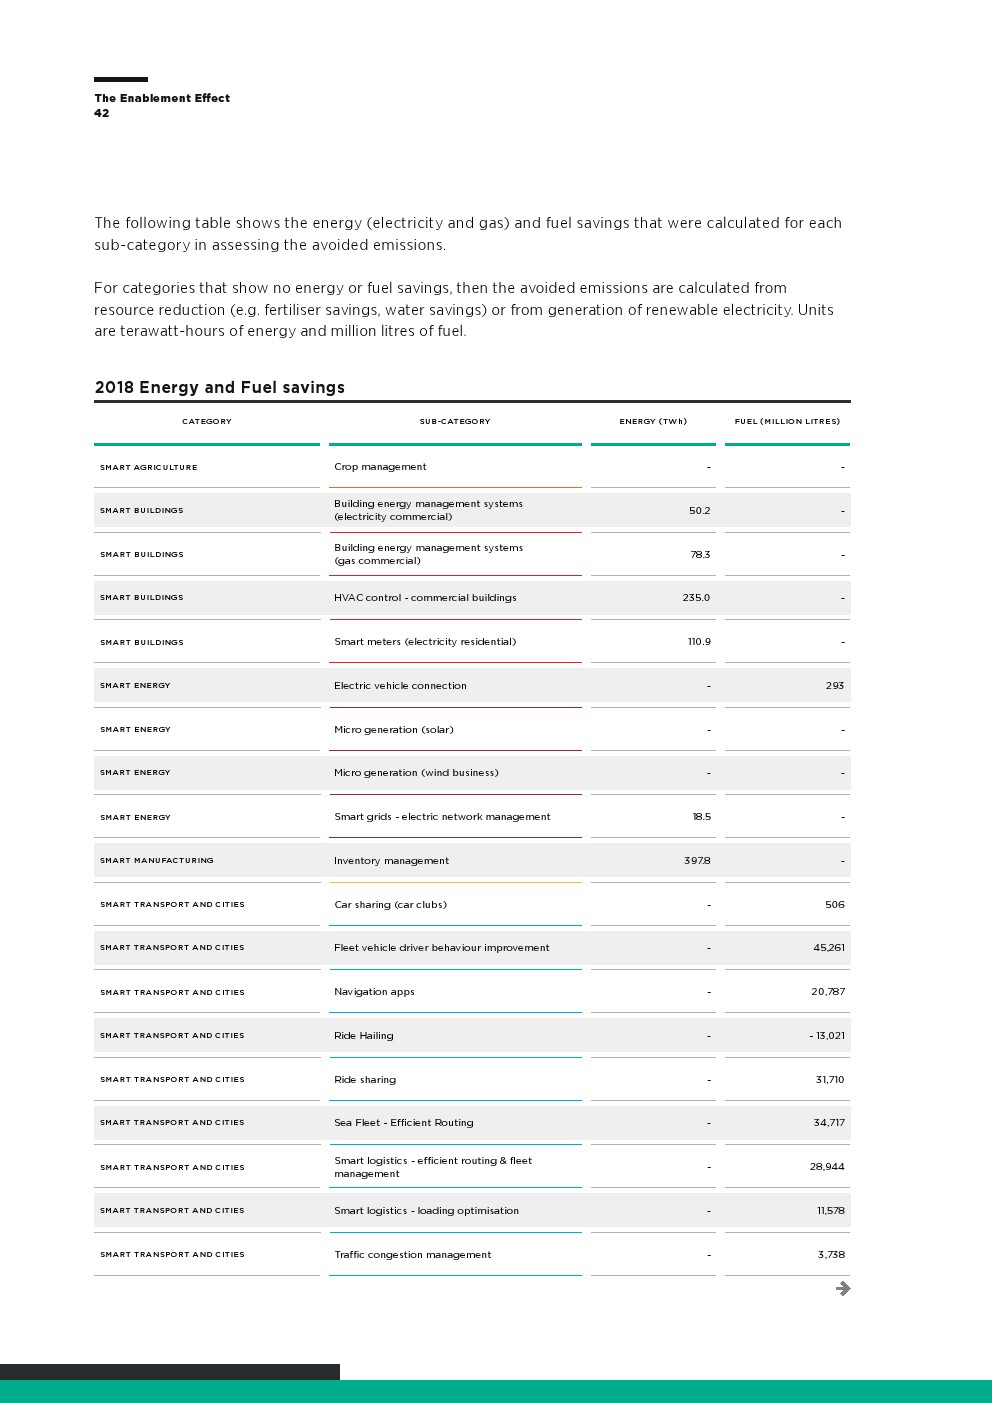The height and width of the screenshot is (1403, 992).
Task: Click the "The Enablement Effect" page header
Action: coord(162,98)
